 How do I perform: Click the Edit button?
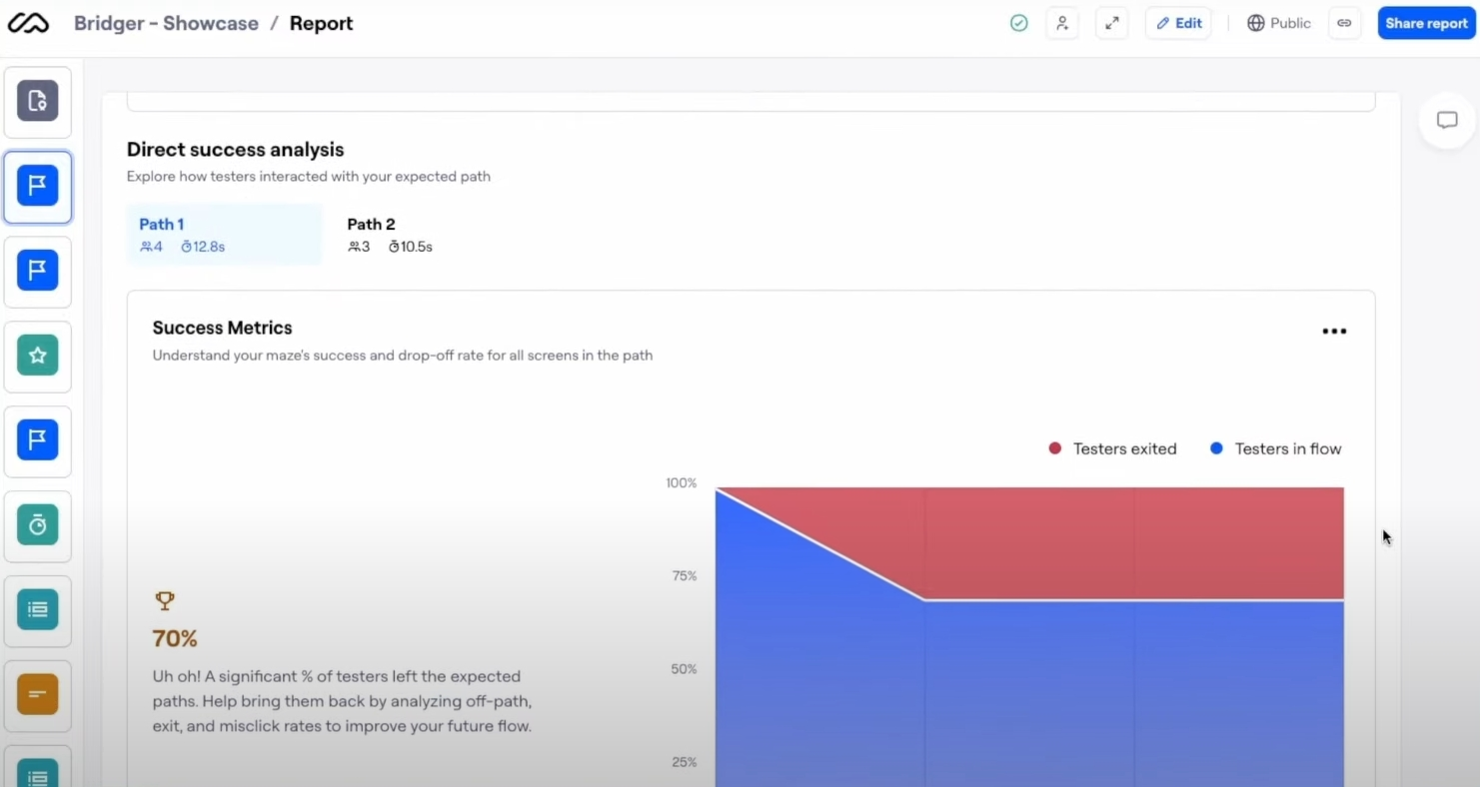coord(1178,22)
